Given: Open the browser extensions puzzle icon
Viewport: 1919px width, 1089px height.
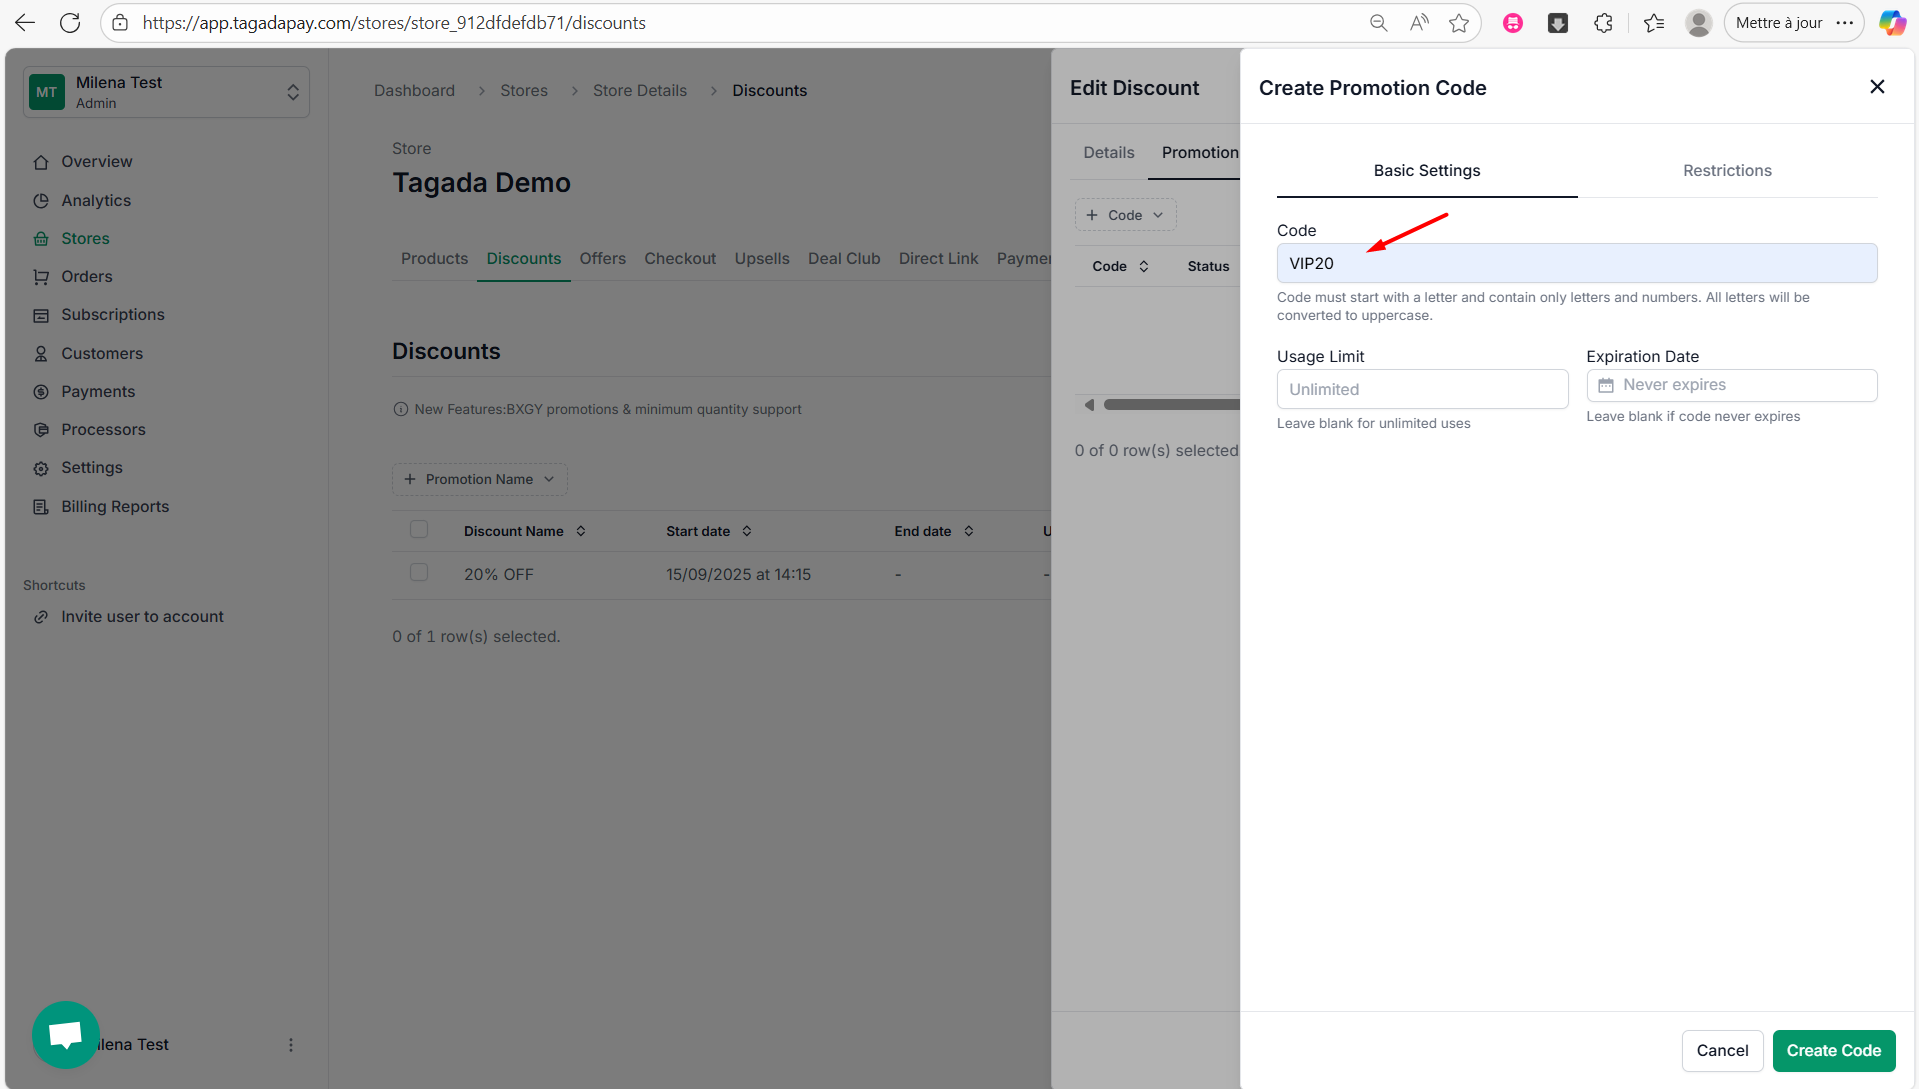Looking at the screenshot, I should 1603,23.
